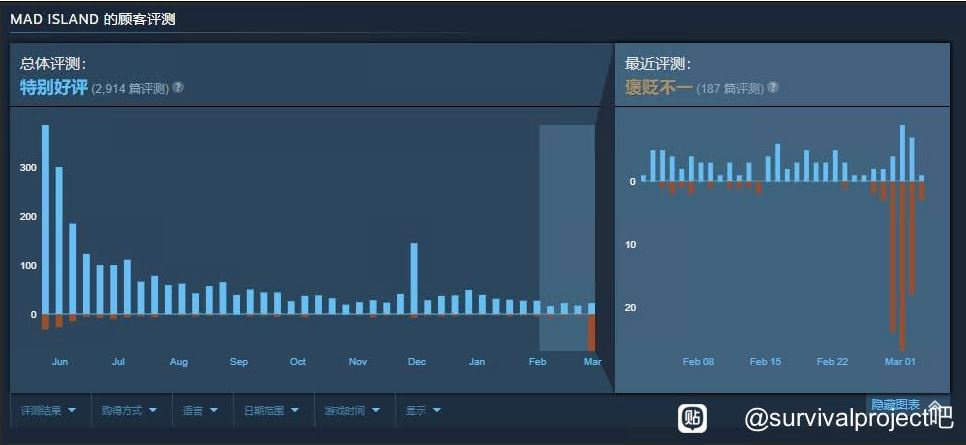Click the Oct month label
The image size is (966, 445).
(298, 362)
